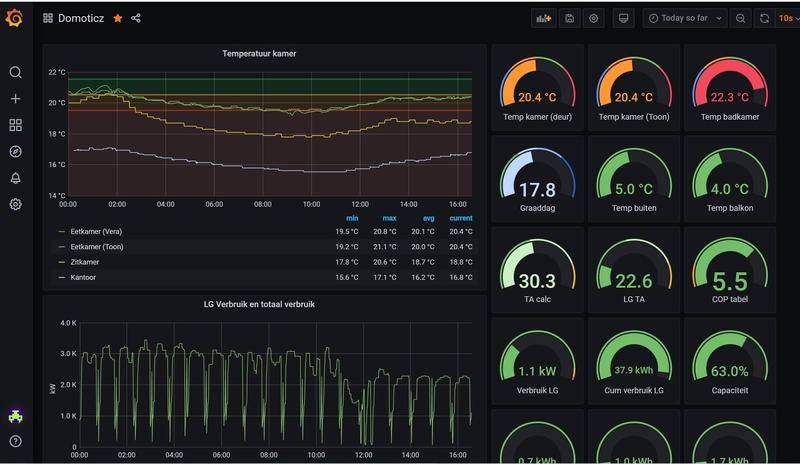Star the Domoticz dashboard
Viewport: 800px width, 464px height.
(118, 18)
